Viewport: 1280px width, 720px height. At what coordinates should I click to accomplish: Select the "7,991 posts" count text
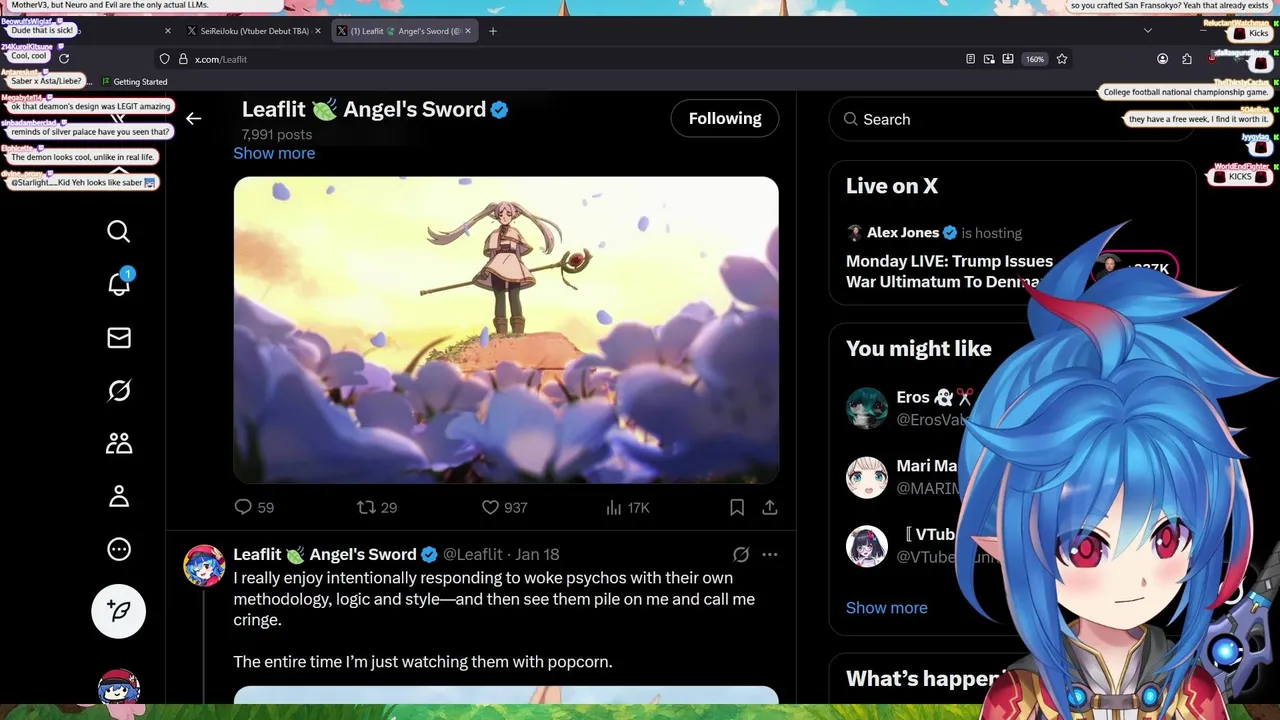(x=277, y=134)
